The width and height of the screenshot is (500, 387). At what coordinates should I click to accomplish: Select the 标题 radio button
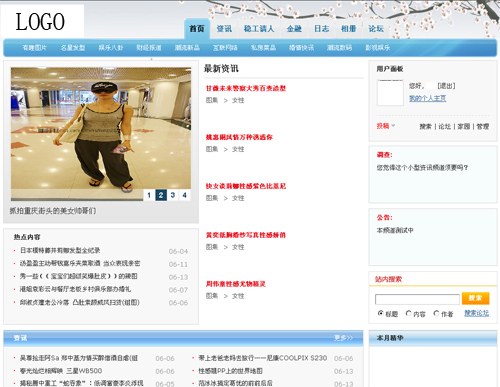tap(380, 313)
